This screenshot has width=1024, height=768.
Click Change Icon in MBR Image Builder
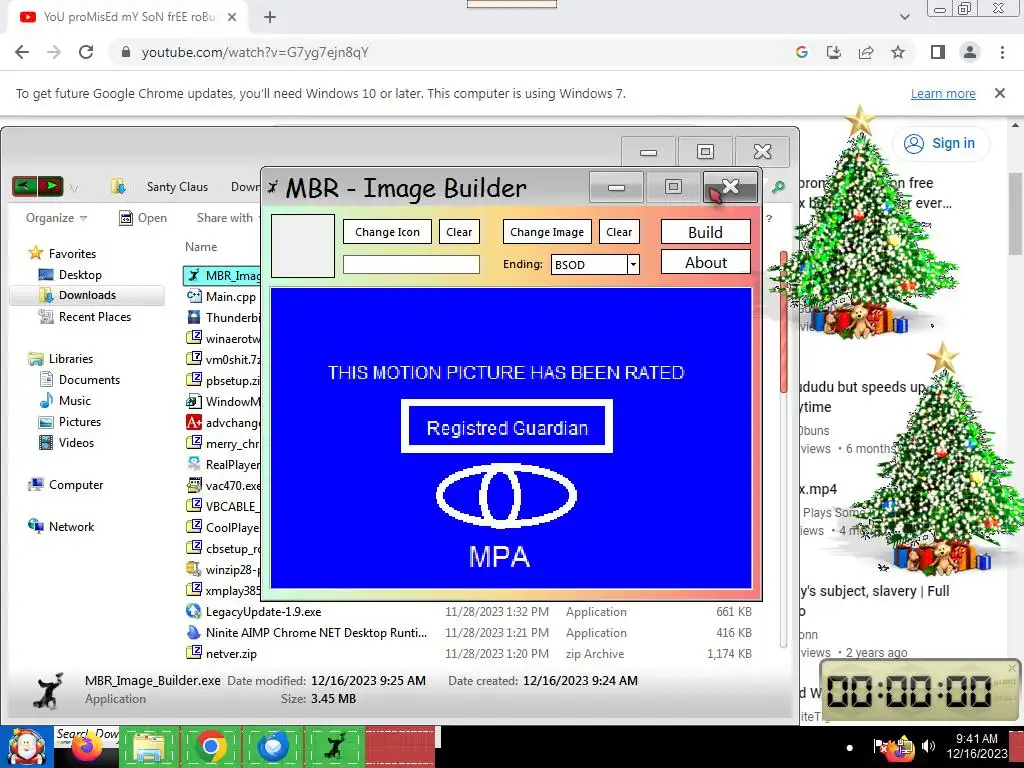click(x=387, y=232)
